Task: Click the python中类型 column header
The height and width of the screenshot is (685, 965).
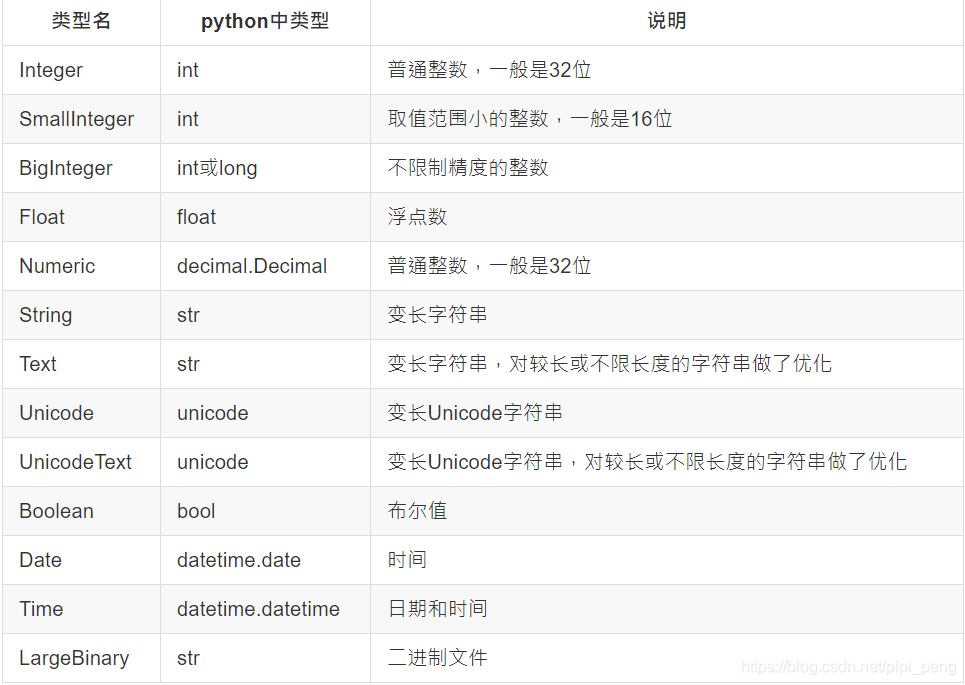Action: click(x=265, y=21)
